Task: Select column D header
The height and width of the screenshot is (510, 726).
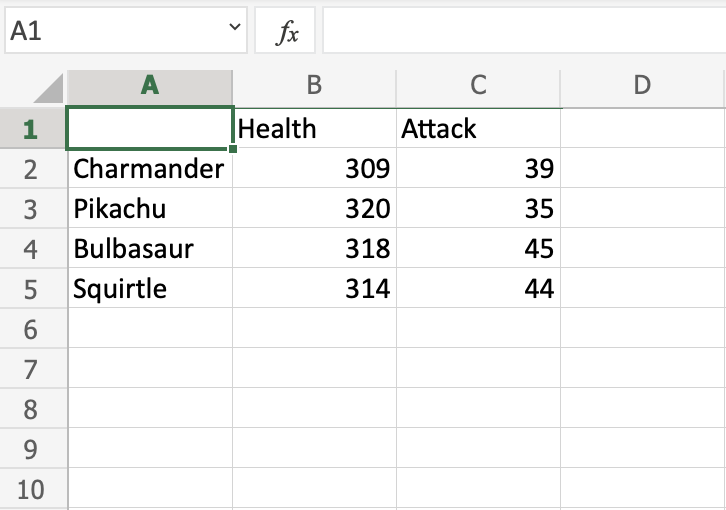Action: point(642,86)
